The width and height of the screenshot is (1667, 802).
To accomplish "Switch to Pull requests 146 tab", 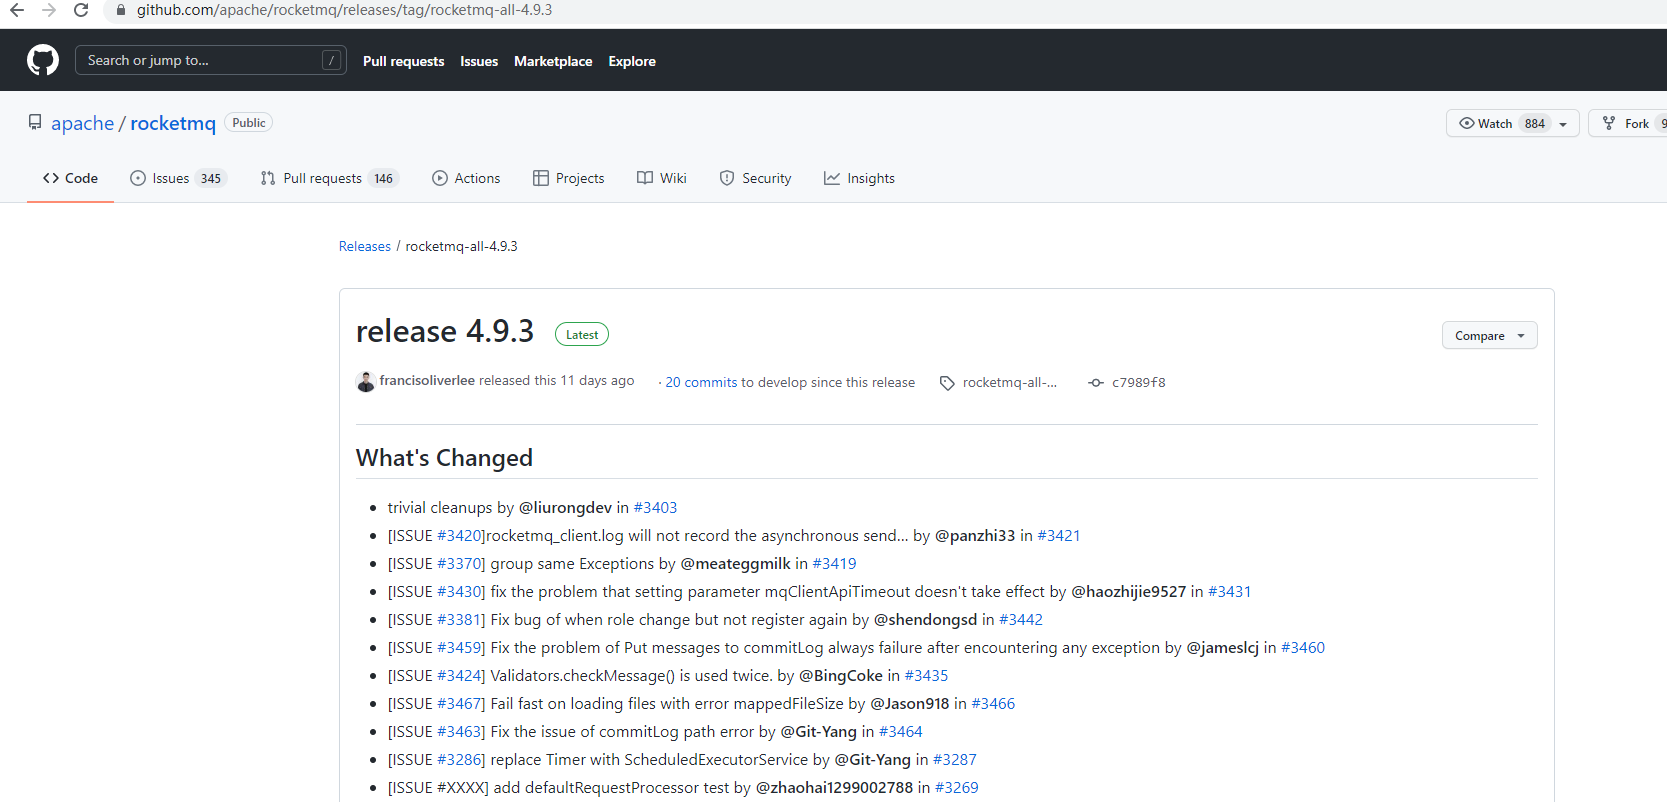I will click(x=329, y=178).
